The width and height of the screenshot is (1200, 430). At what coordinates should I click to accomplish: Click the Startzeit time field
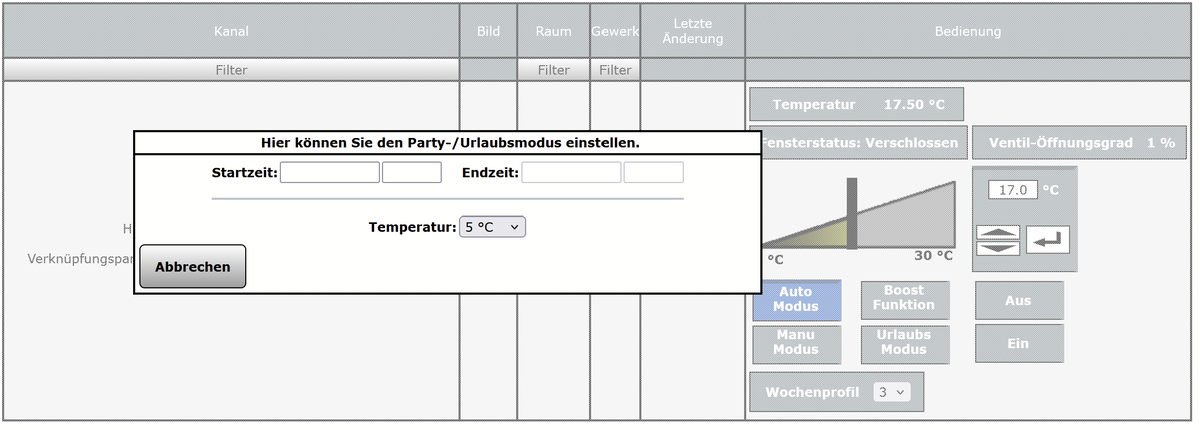(x=411, y=173)
